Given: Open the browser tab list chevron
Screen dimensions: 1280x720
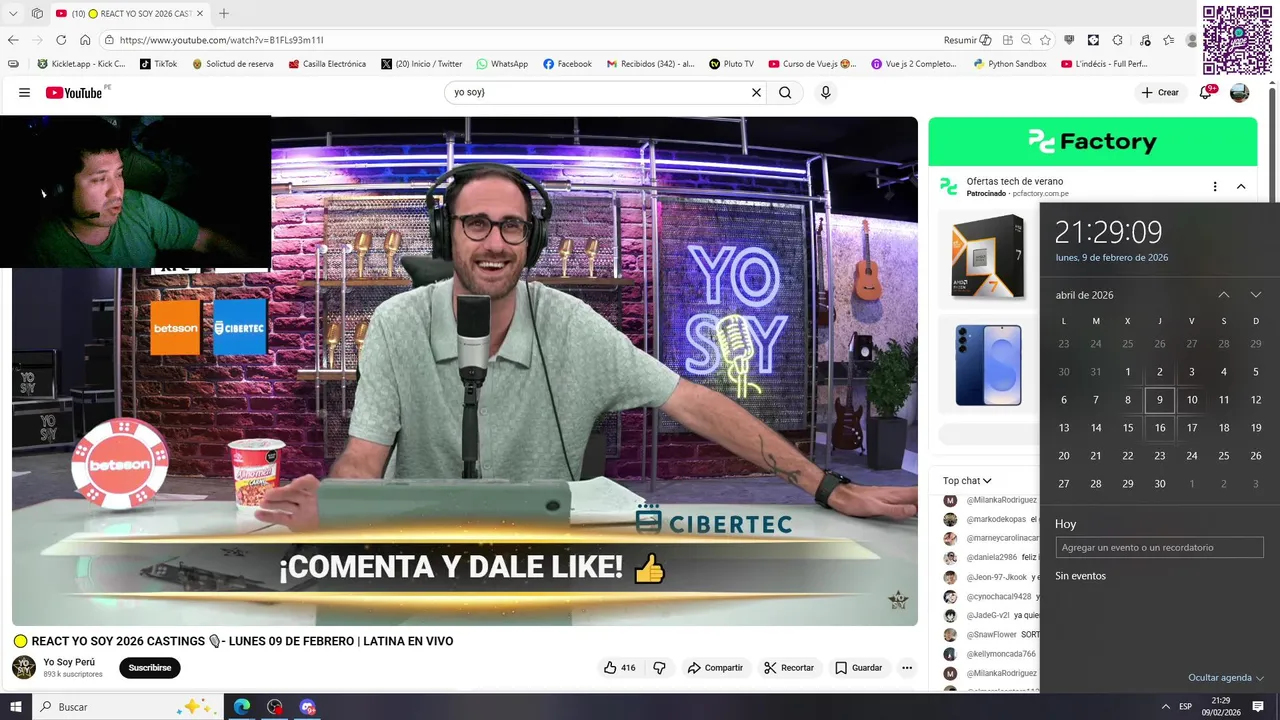Looking at the screenshot, I should click(13, 13).
